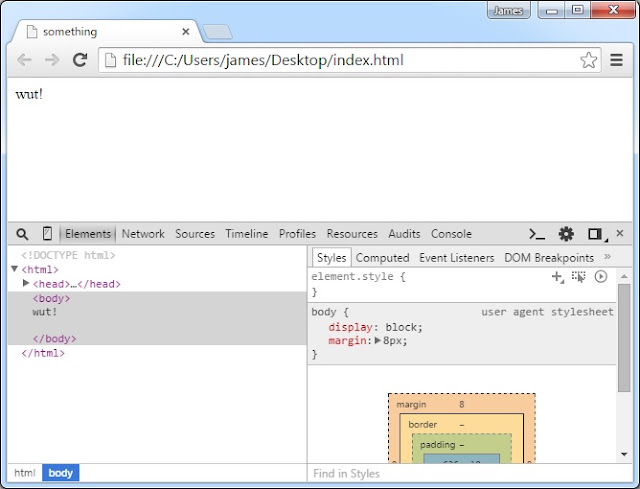This screenshot has height=489, width=640.
Task: Select the opening <body> tag
Action: tap(51, 298)
